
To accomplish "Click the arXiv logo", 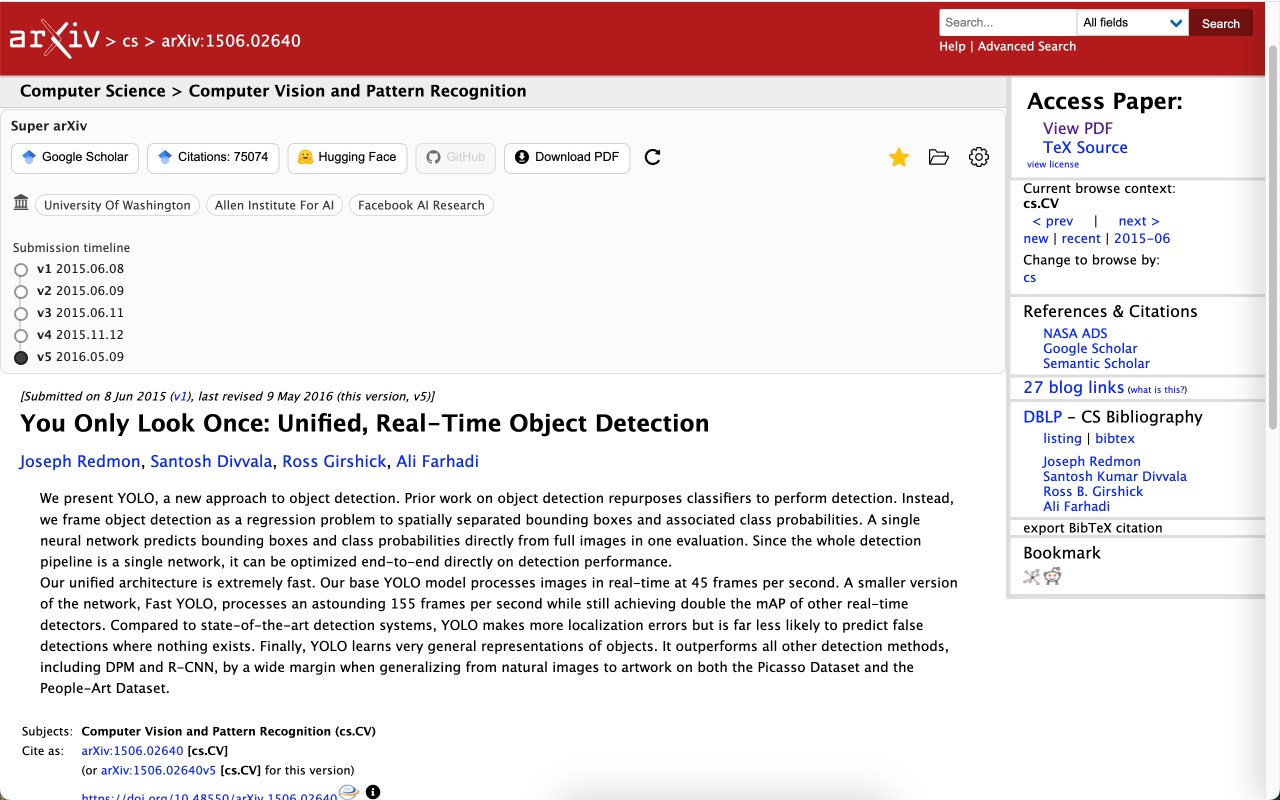I will (54, 38).
